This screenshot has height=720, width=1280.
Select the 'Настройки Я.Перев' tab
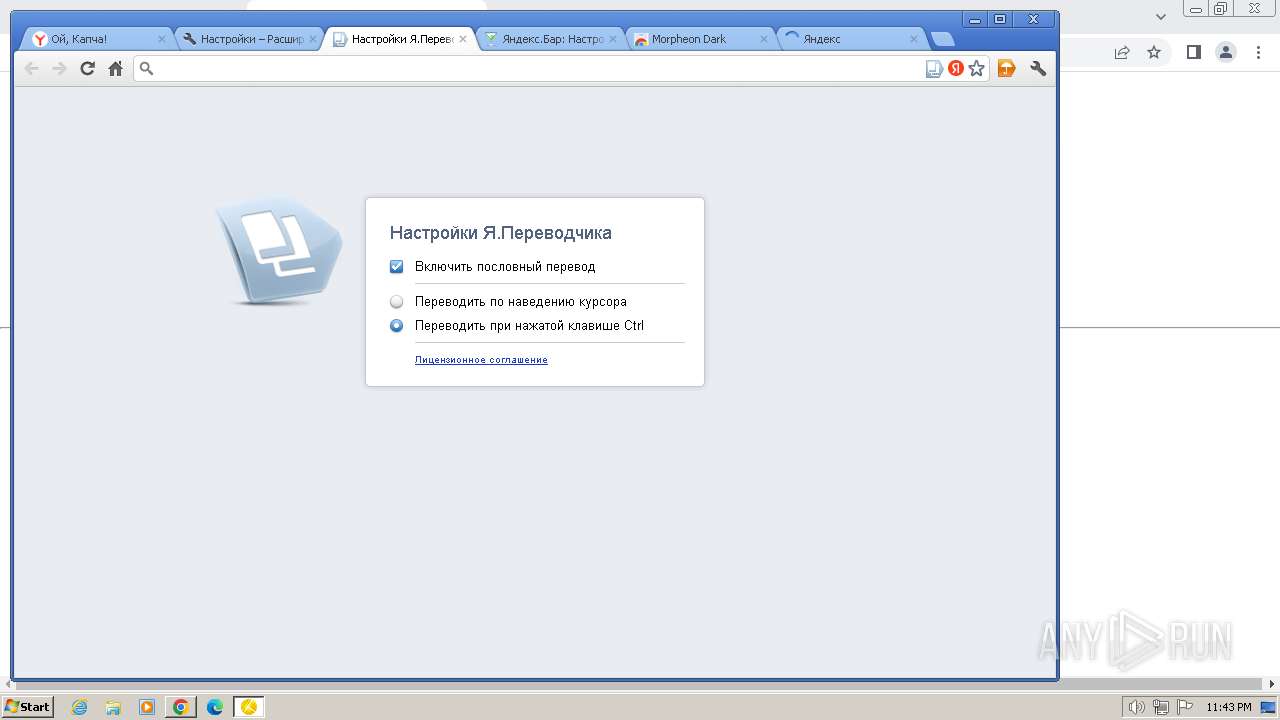tap(399, 39)
